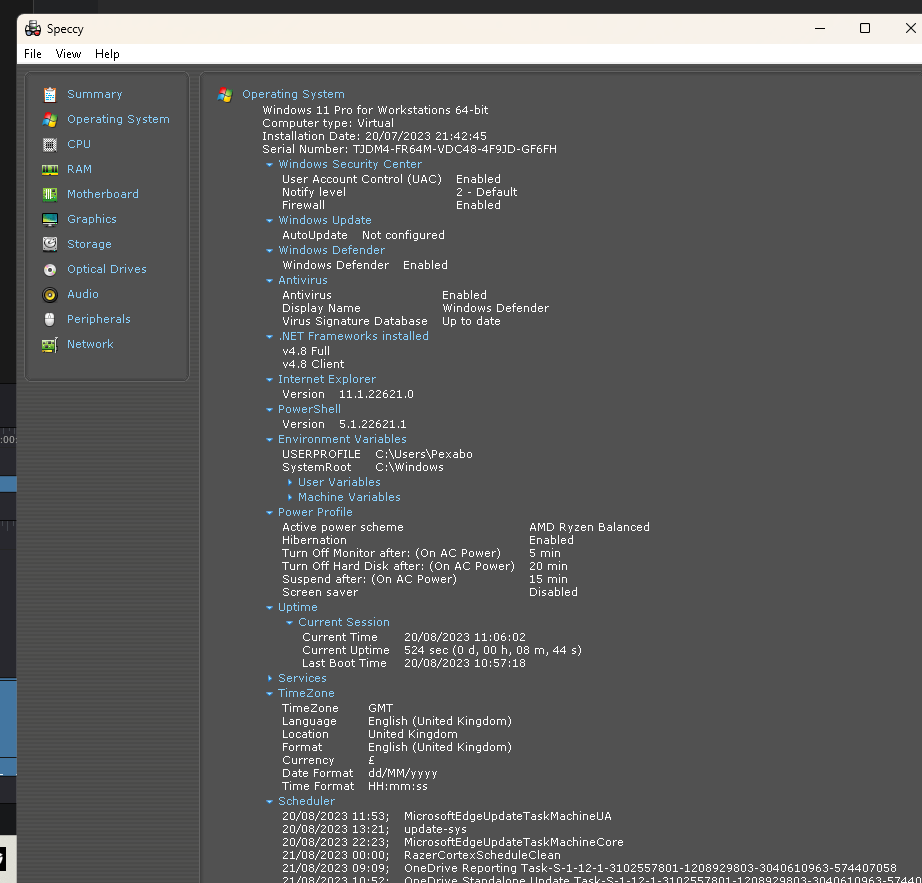
Task: Collapse the .NET Frameworks installed section
Action: [x=269, y=337]
